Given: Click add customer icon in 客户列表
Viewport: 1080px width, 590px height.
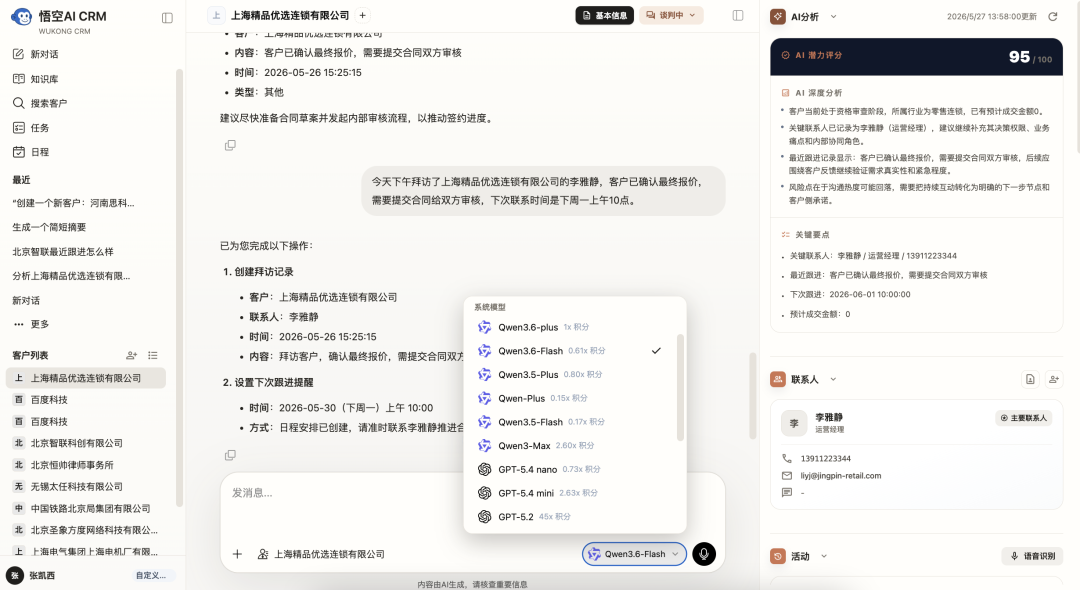Looking at the screenshot, I should point(132,355).
